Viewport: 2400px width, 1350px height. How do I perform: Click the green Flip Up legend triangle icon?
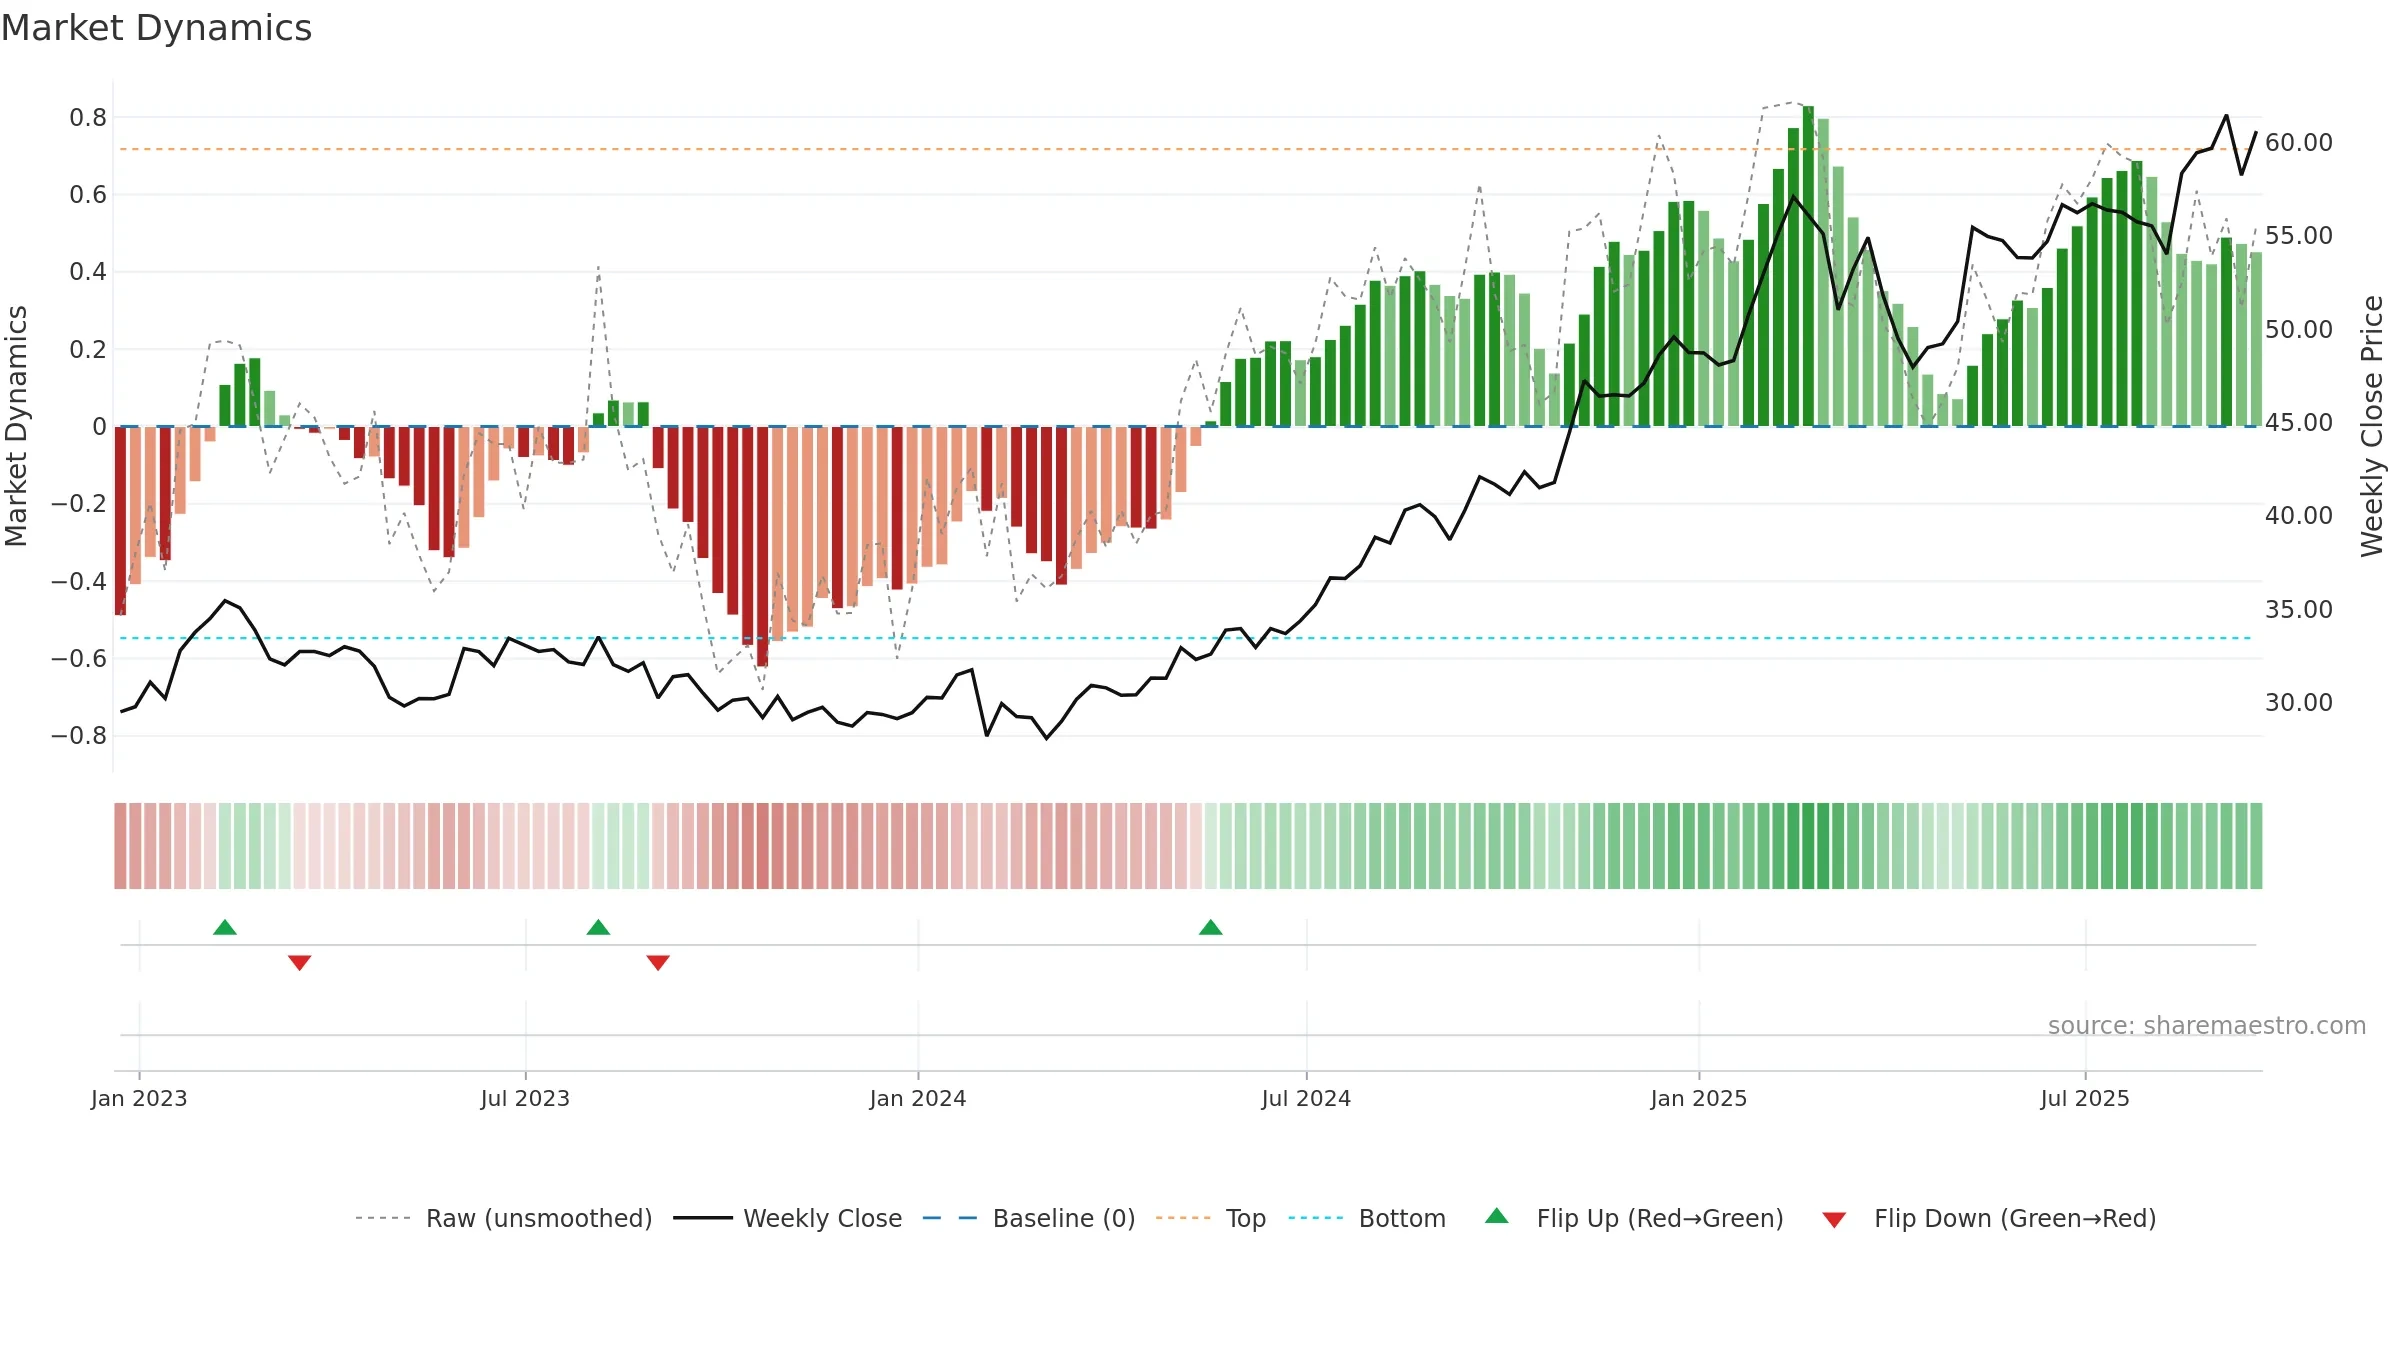[x=1497, y=1216]
